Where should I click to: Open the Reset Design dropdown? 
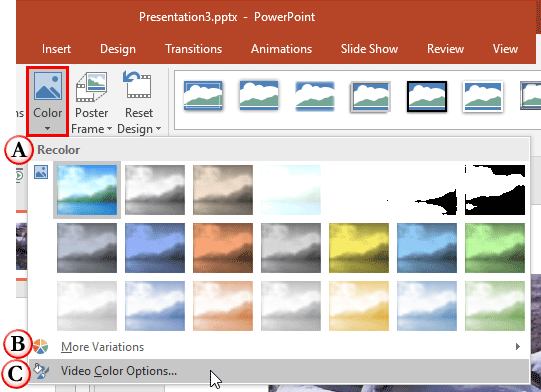tap(139, 102)
